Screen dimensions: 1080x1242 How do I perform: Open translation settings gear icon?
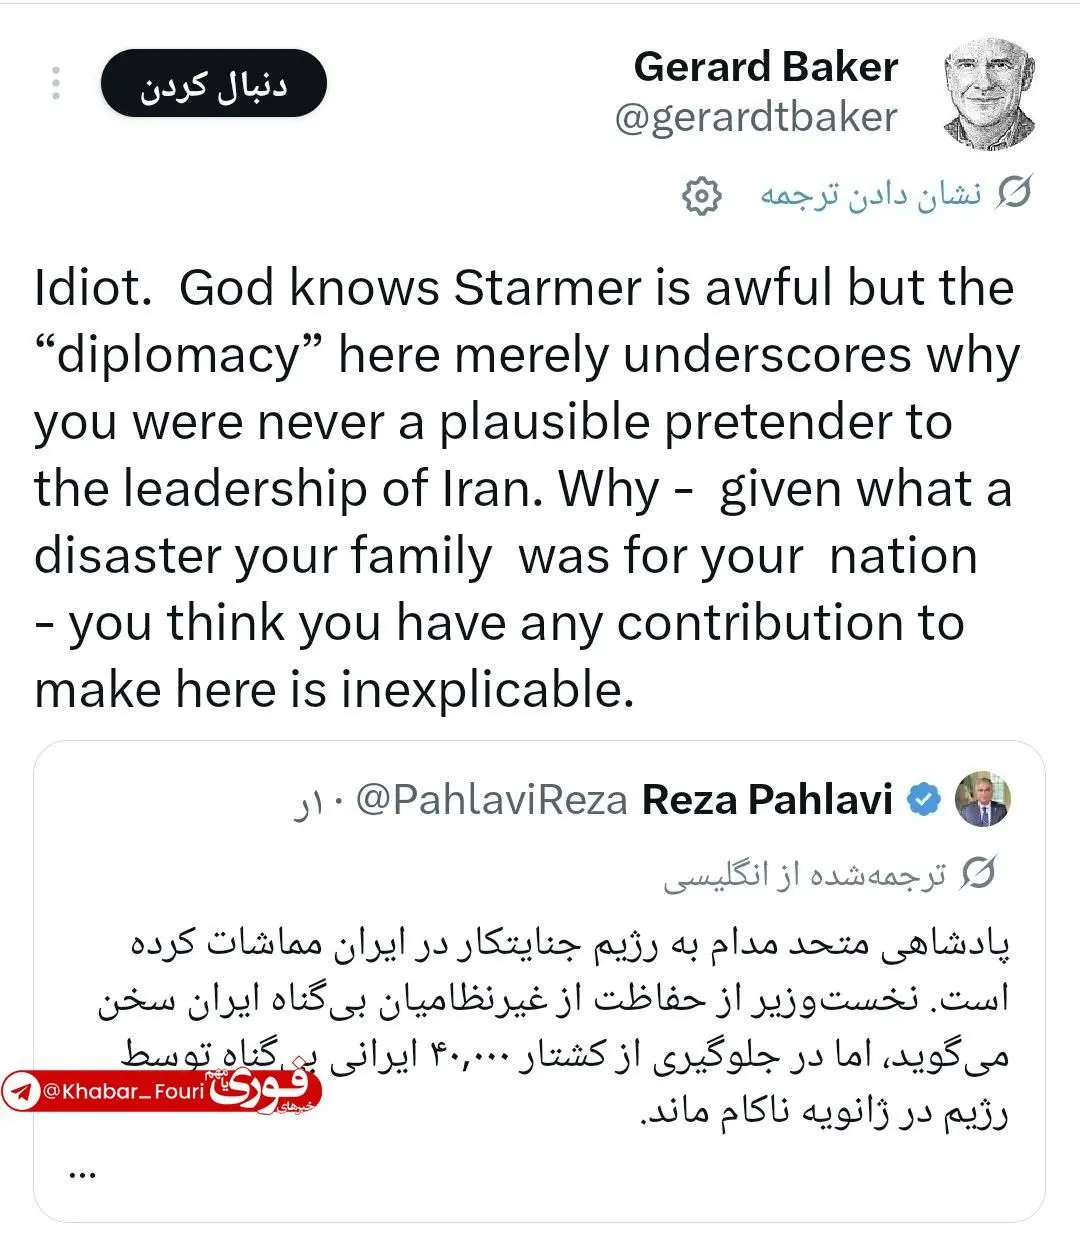click(701, 196)
